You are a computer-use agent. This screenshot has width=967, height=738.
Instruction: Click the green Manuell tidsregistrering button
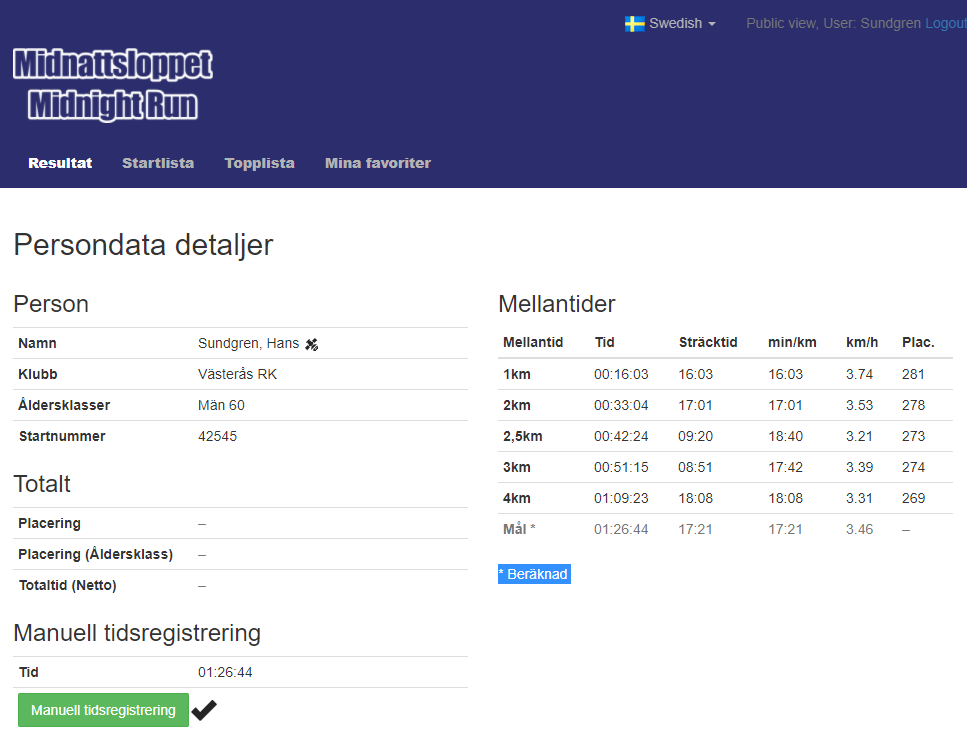104,710
